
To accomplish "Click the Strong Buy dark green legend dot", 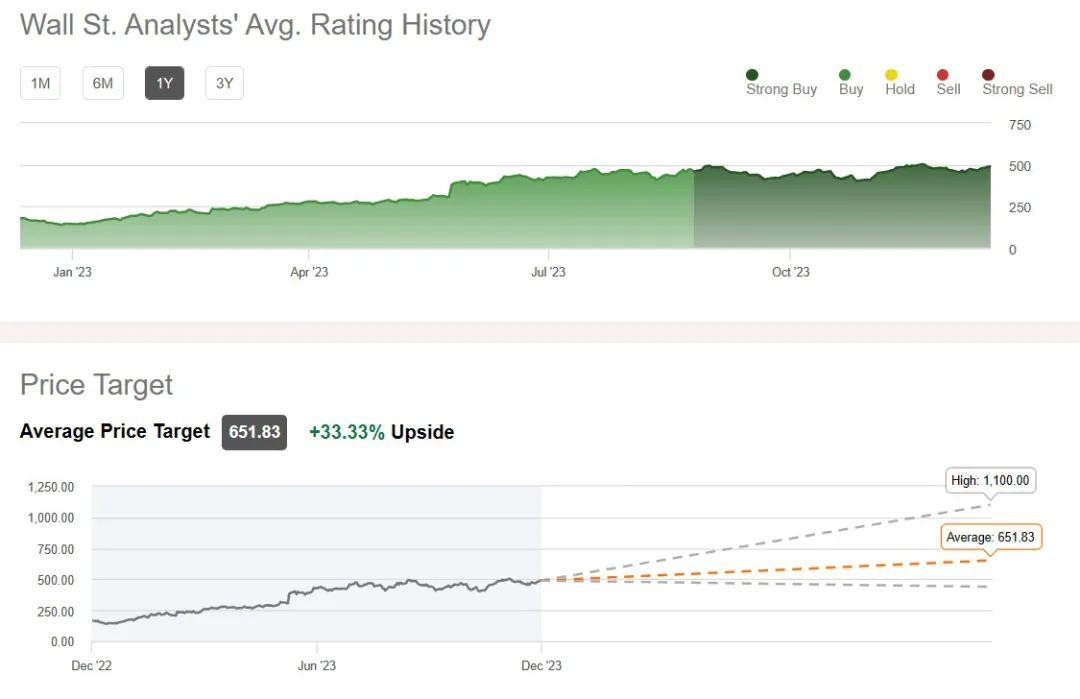I will point(752,74).
